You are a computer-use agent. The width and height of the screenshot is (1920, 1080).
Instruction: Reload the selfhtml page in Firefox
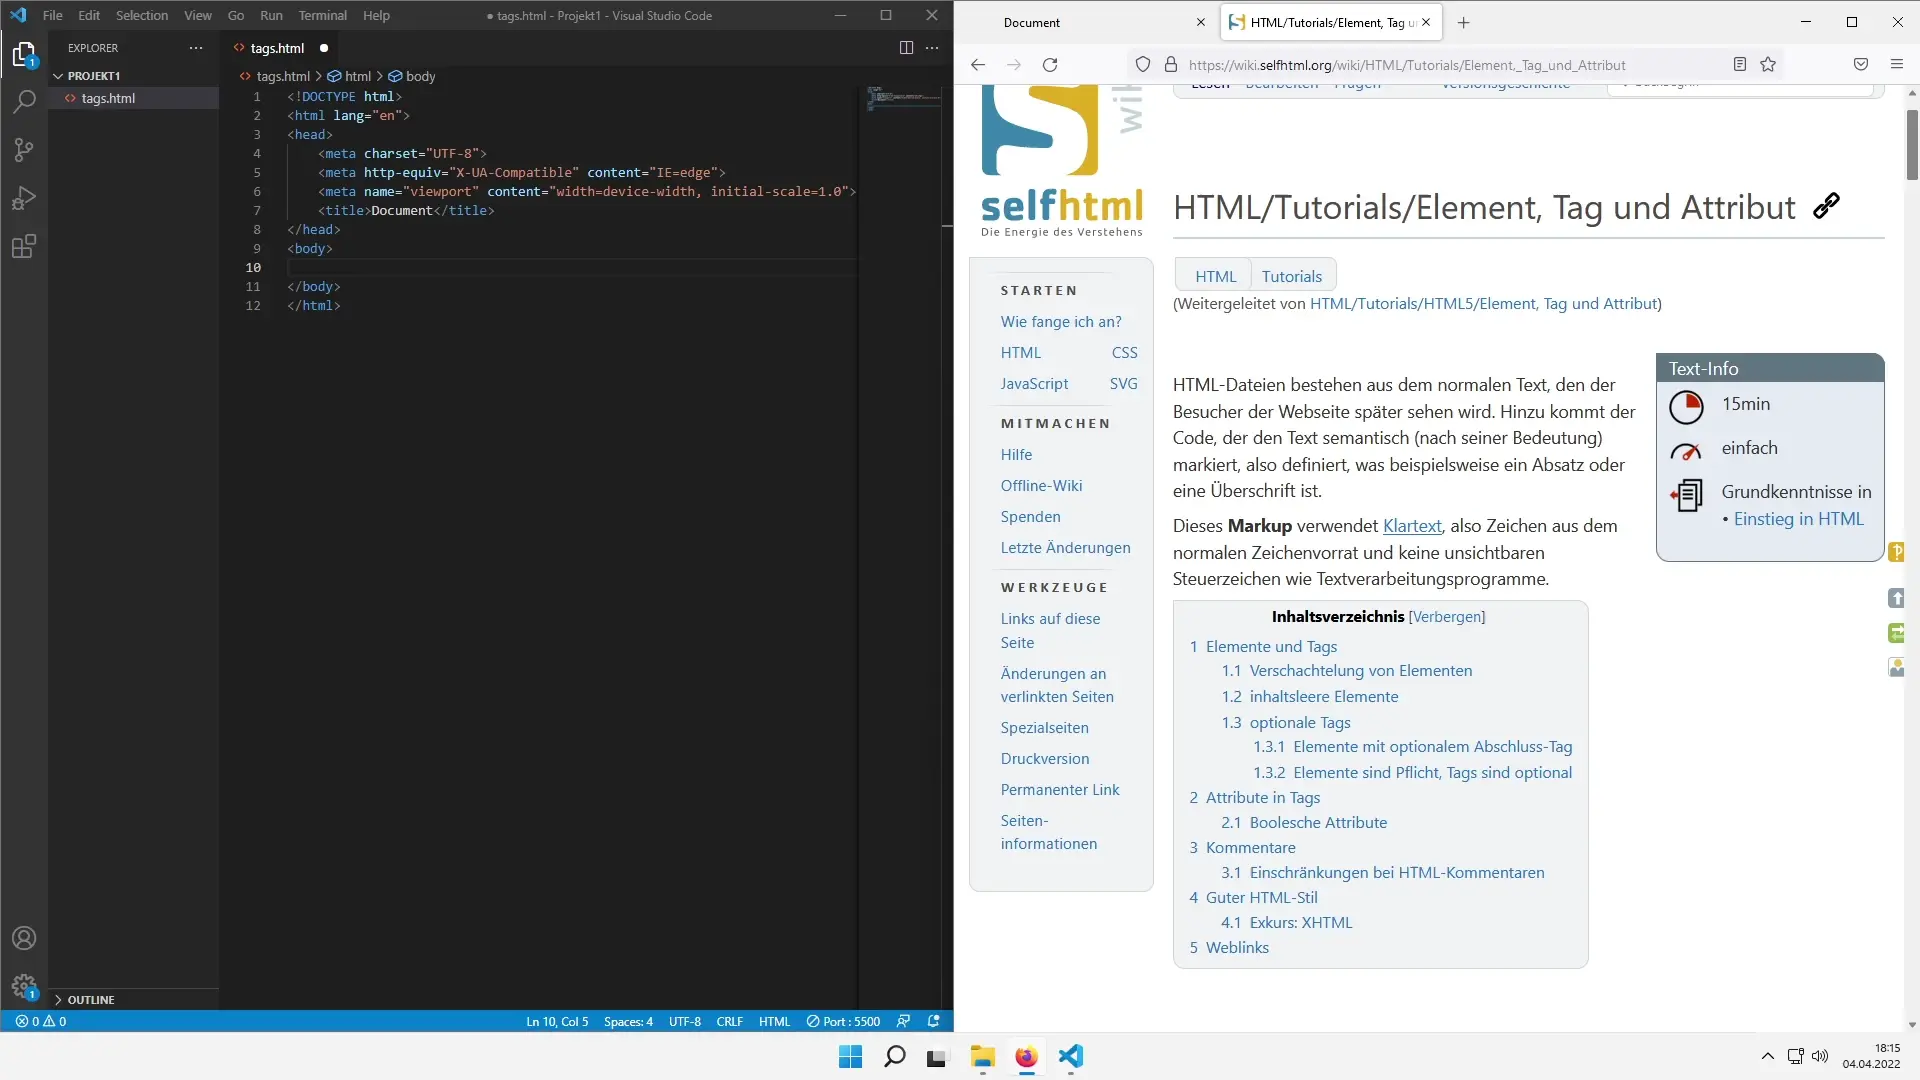click(1050, 65)
